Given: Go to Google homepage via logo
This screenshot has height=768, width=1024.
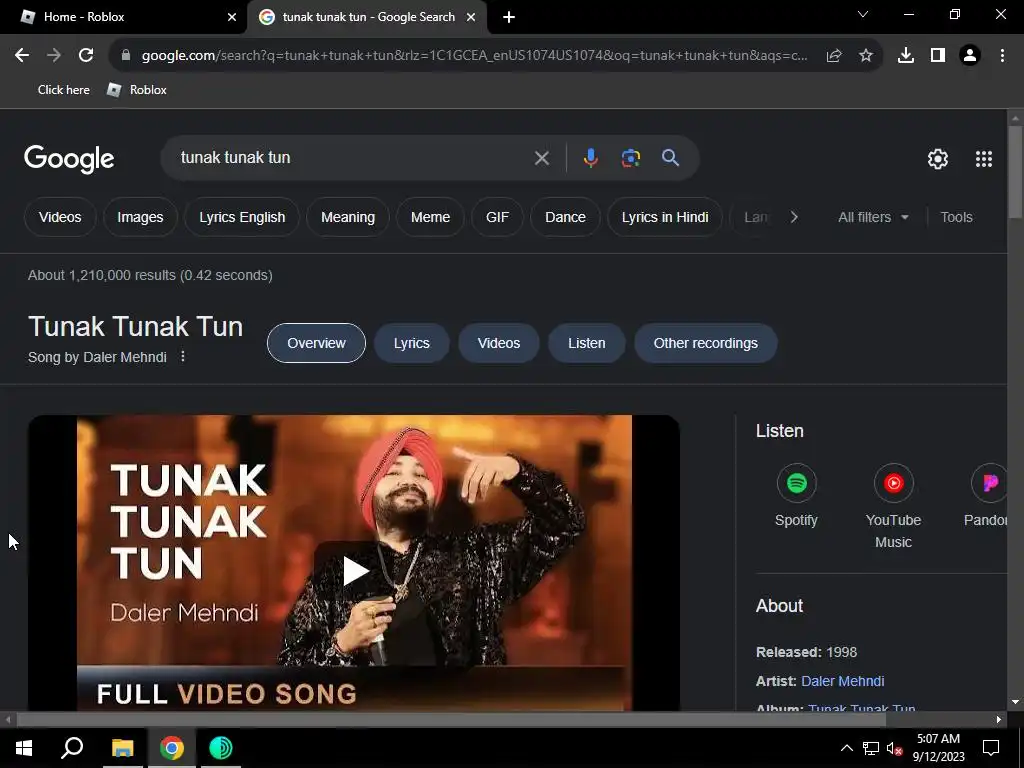Looking at the screenshot, I should (x=69, y=159).
